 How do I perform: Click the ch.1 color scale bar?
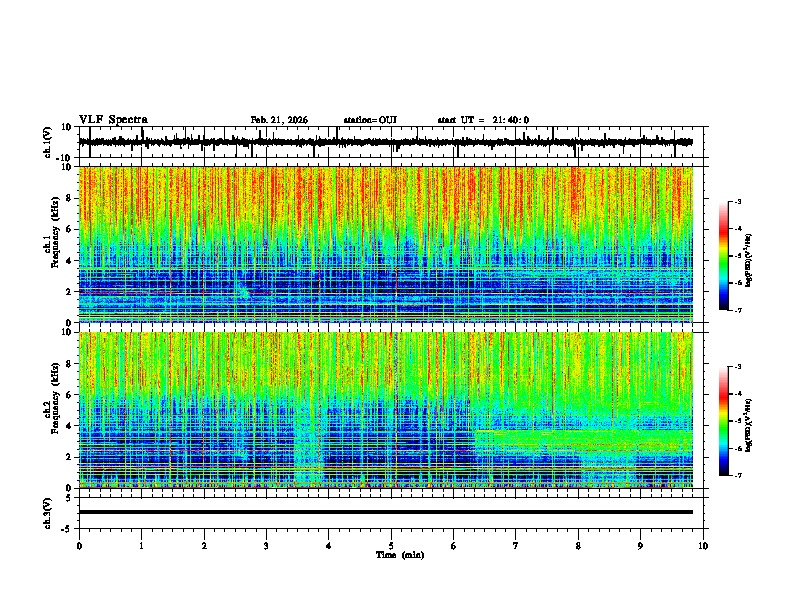click(x=723, y=256)
